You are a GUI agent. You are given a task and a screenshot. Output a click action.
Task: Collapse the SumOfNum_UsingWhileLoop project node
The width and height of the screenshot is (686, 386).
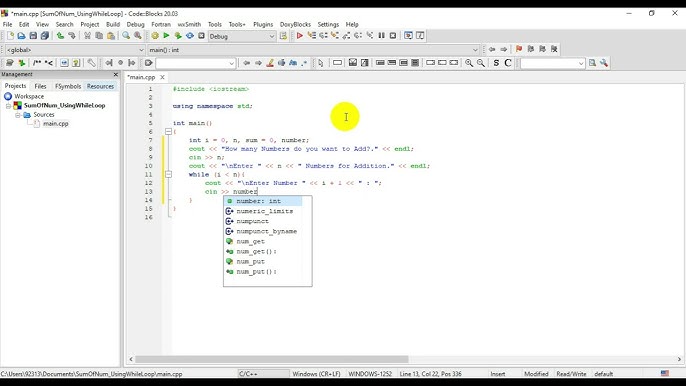pyautogui.click(x=8, y=105)
